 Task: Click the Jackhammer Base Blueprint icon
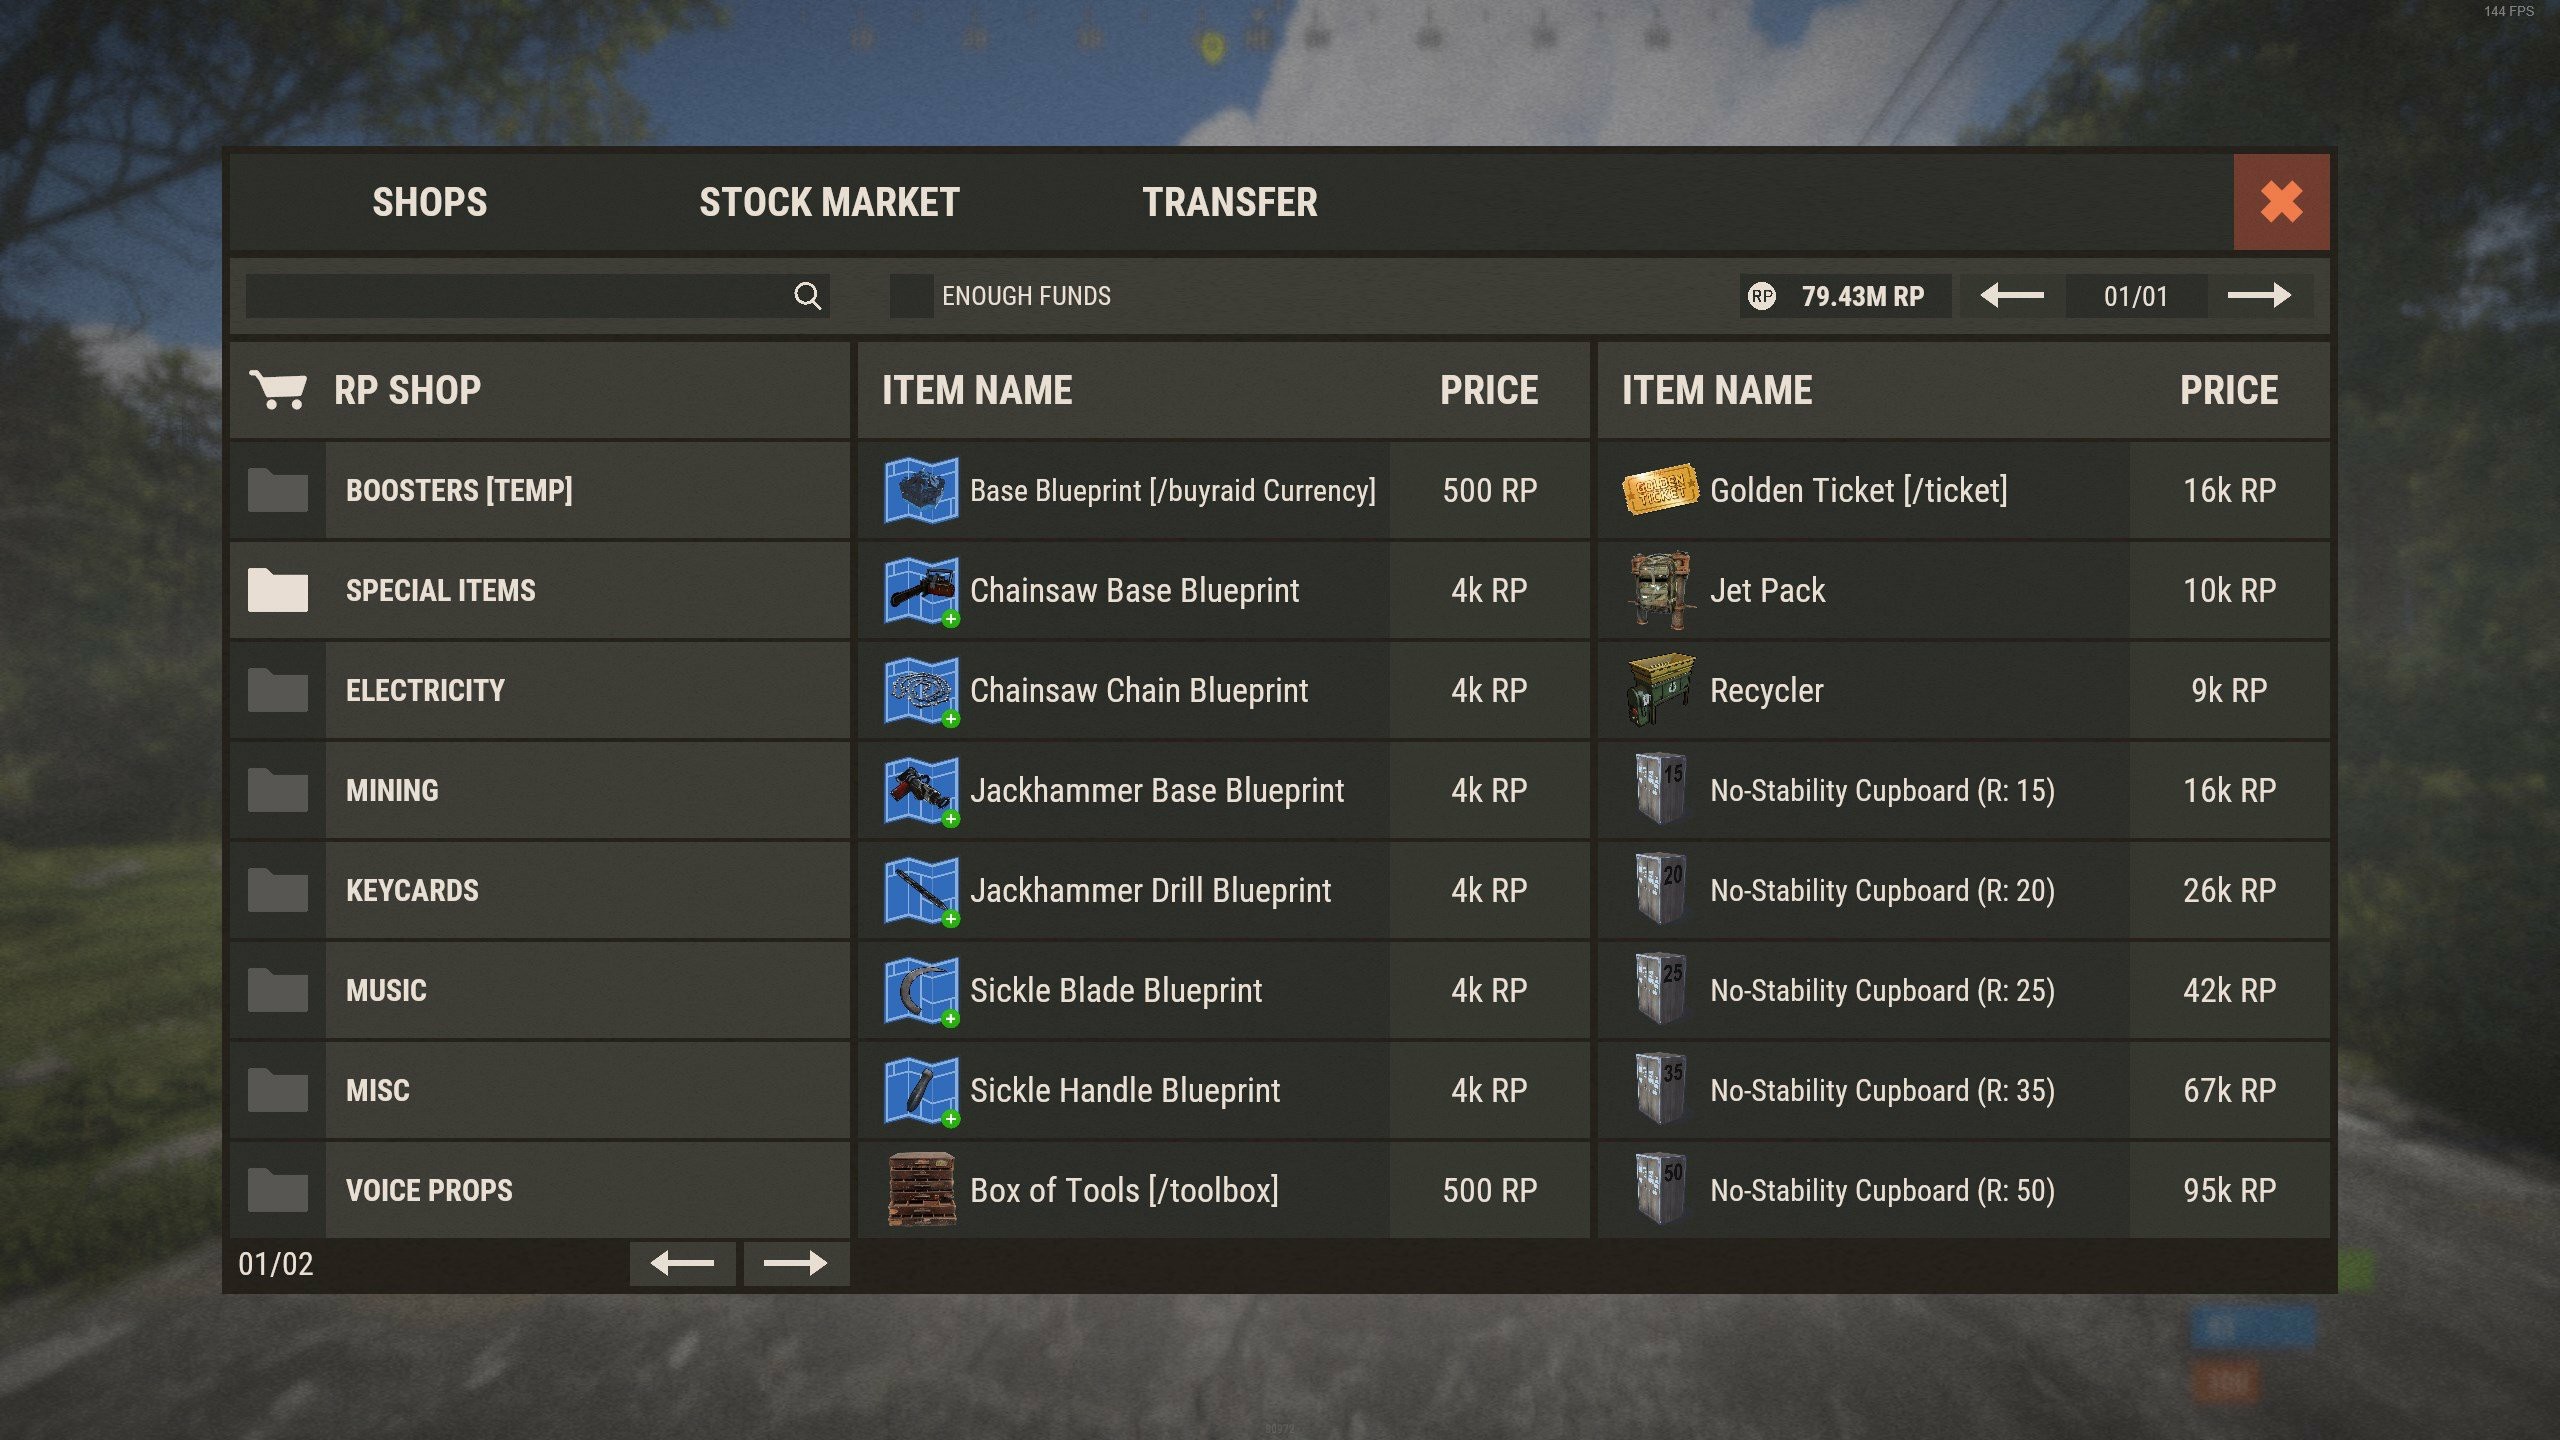pyautogui.click(x=921, y=790)
